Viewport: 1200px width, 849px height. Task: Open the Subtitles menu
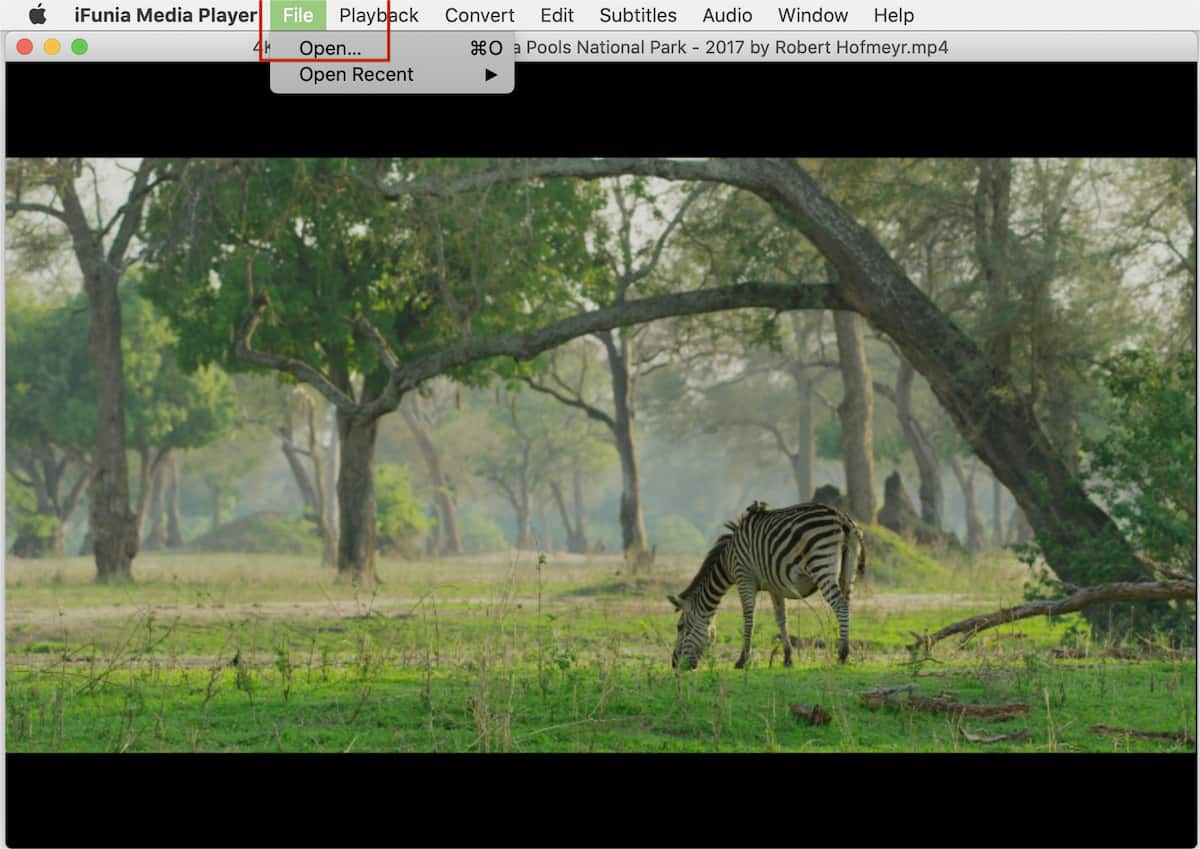click(637, 15)
